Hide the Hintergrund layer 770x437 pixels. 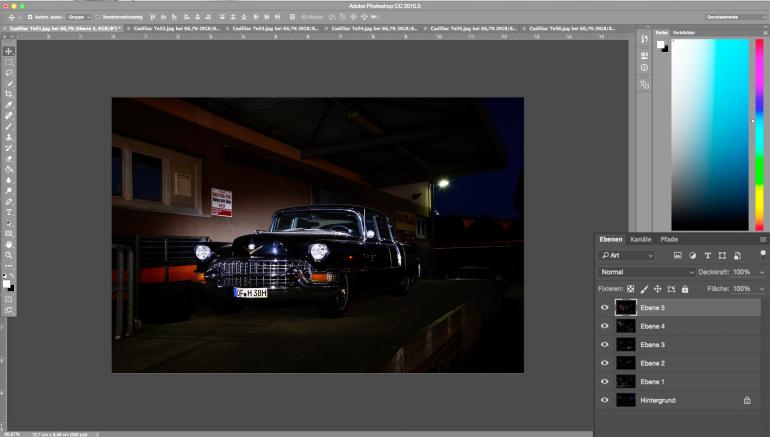[605, 400]
